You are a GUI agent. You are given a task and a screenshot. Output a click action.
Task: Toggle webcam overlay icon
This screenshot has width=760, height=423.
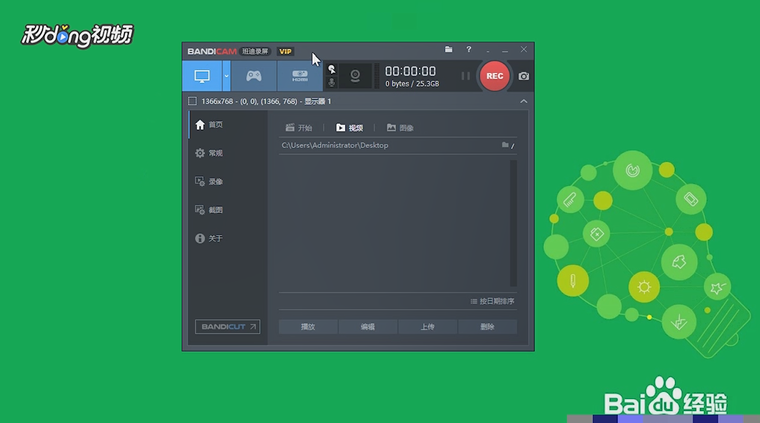(355, 76)
